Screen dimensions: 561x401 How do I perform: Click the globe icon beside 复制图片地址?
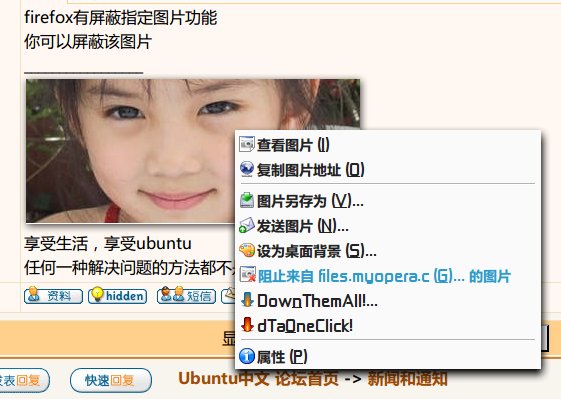tap(247, 169)
